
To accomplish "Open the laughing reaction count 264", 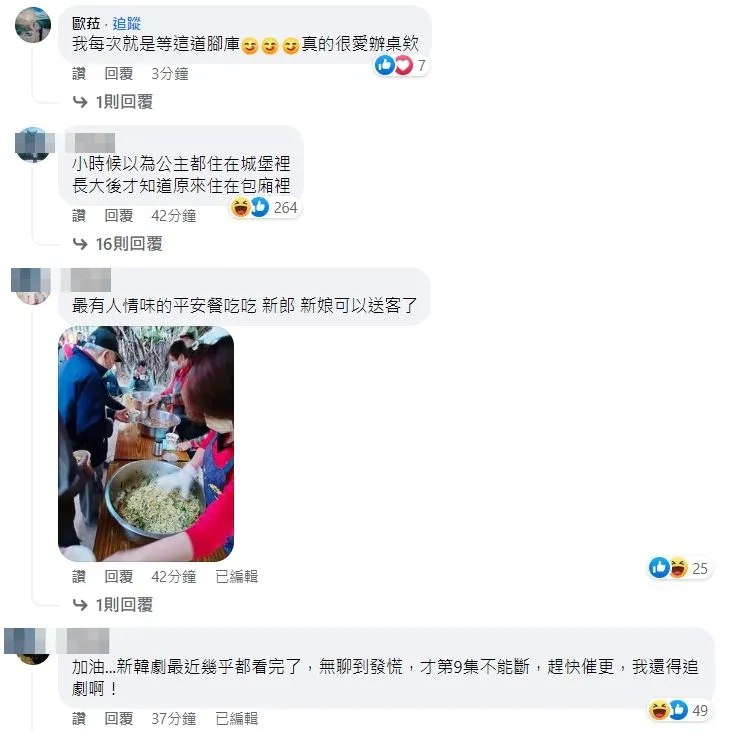I will pos(265,207).
